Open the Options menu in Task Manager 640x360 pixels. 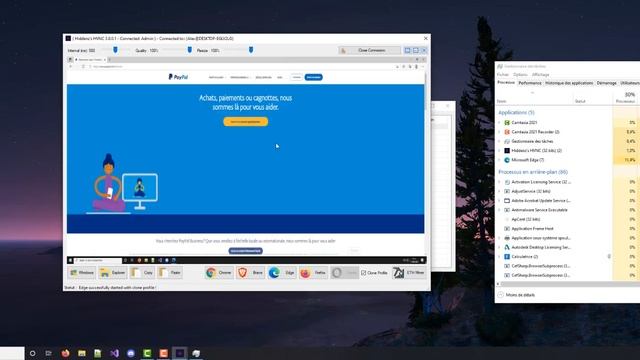pyautogui.click(x=520, y=75)
